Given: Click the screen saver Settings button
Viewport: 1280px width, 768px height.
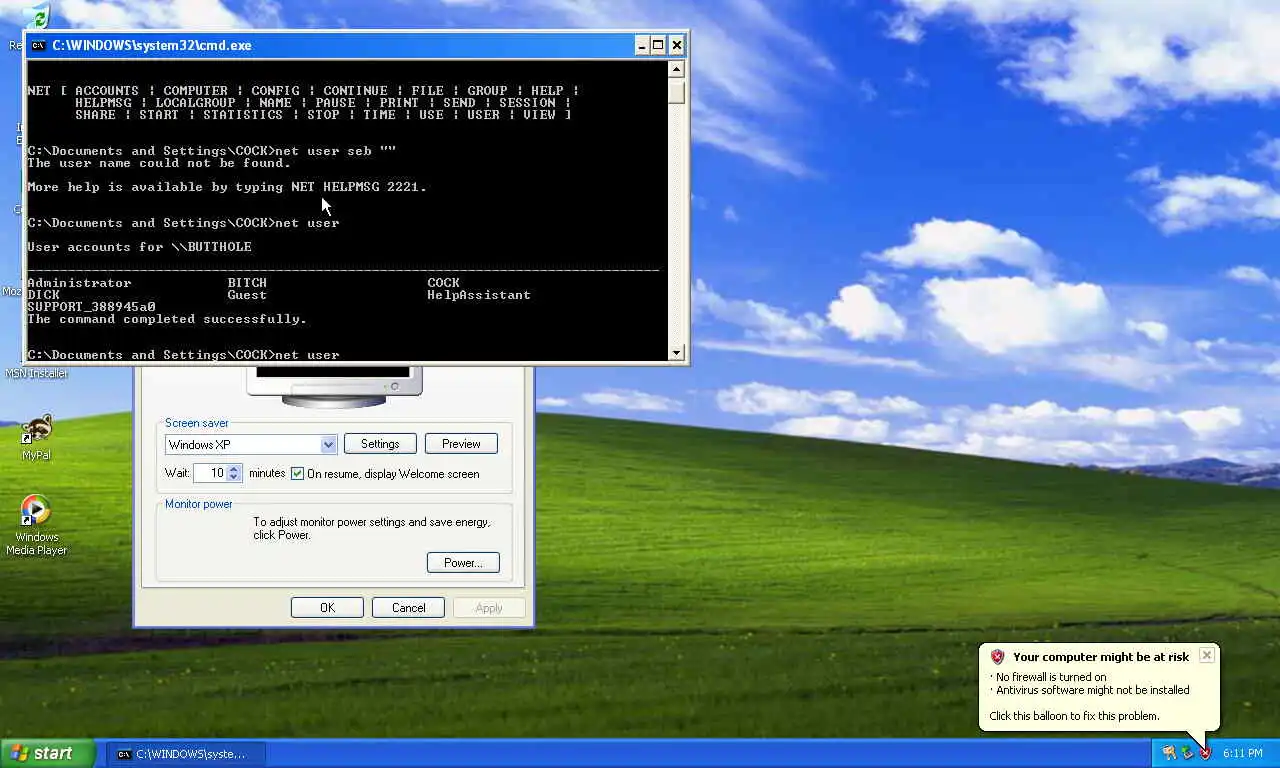Looking at the screenshot, I should (380, 444).
